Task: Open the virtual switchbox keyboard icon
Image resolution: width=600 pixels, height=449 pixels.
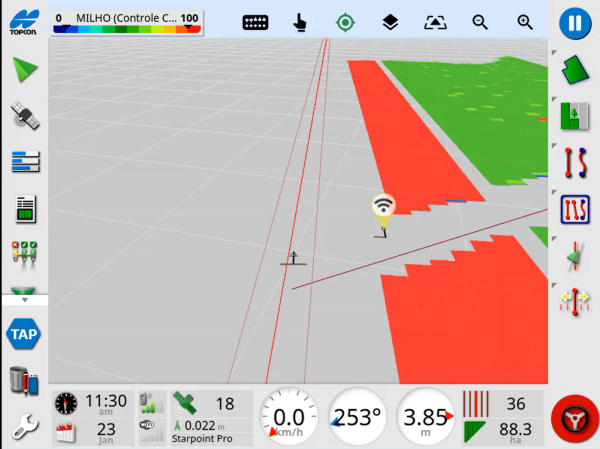Action: coord(255,23)
